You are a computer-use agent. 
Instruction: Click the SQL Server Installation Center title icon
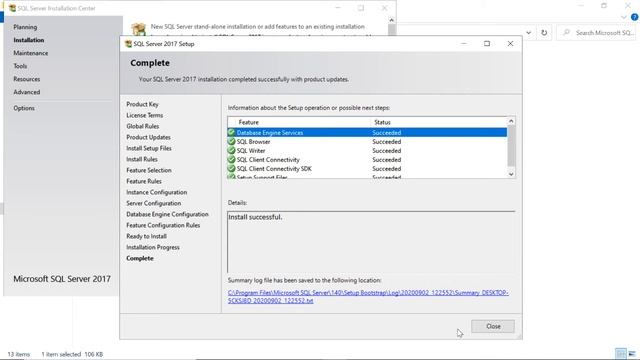(x=13, y=8)
